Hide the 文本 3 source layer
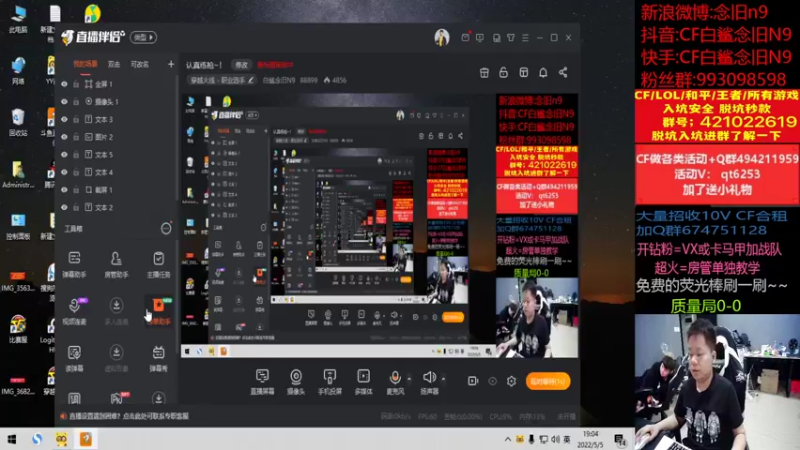The width and height of the screenshot is (800, 450). (64, 119)
